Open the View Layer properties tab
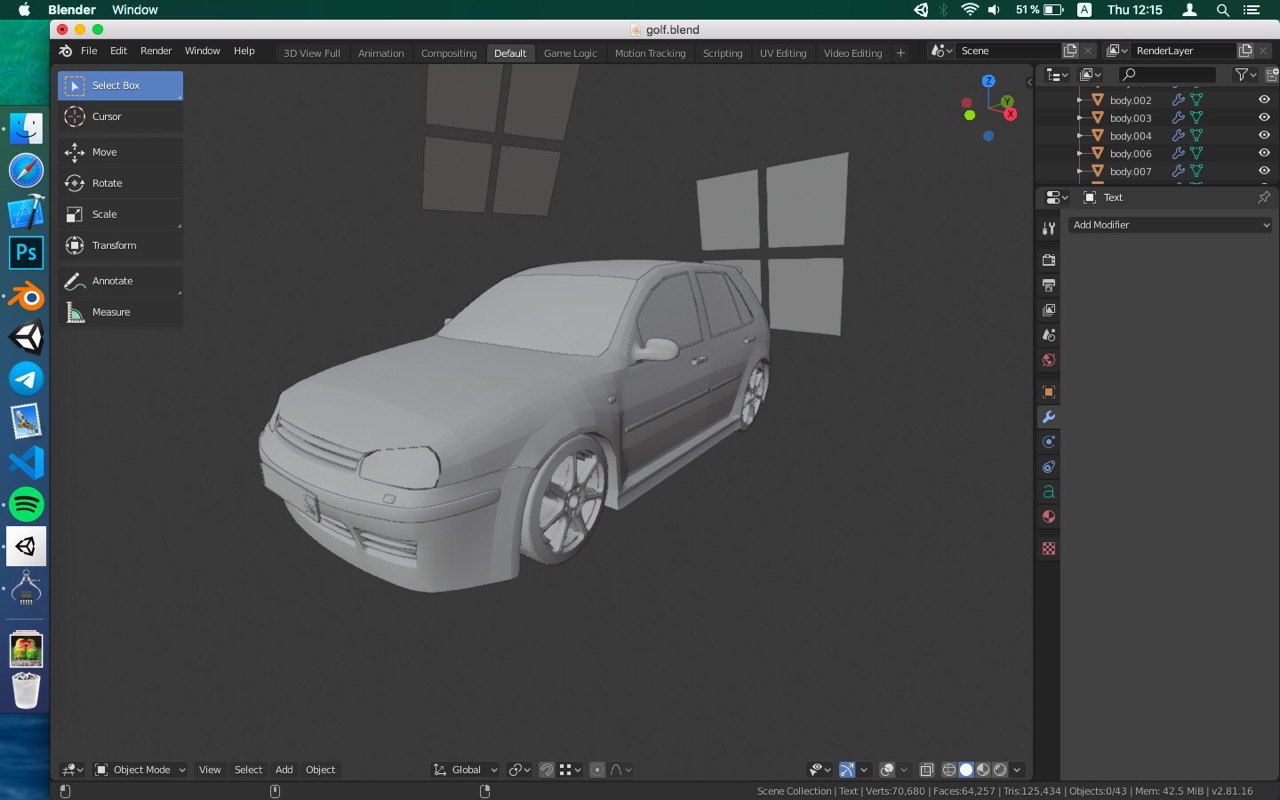Viewport: 1280px width, 800px height. pyautogui.click(x=1048, y=310)
